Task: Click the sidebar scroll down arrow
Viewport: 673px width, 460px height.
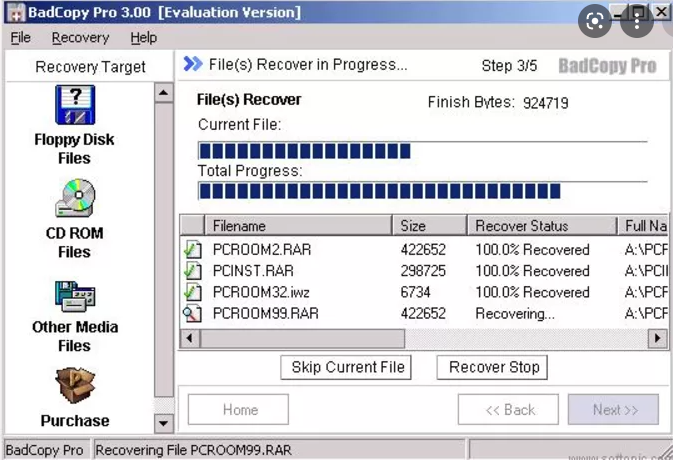Action: pos(164,424)
